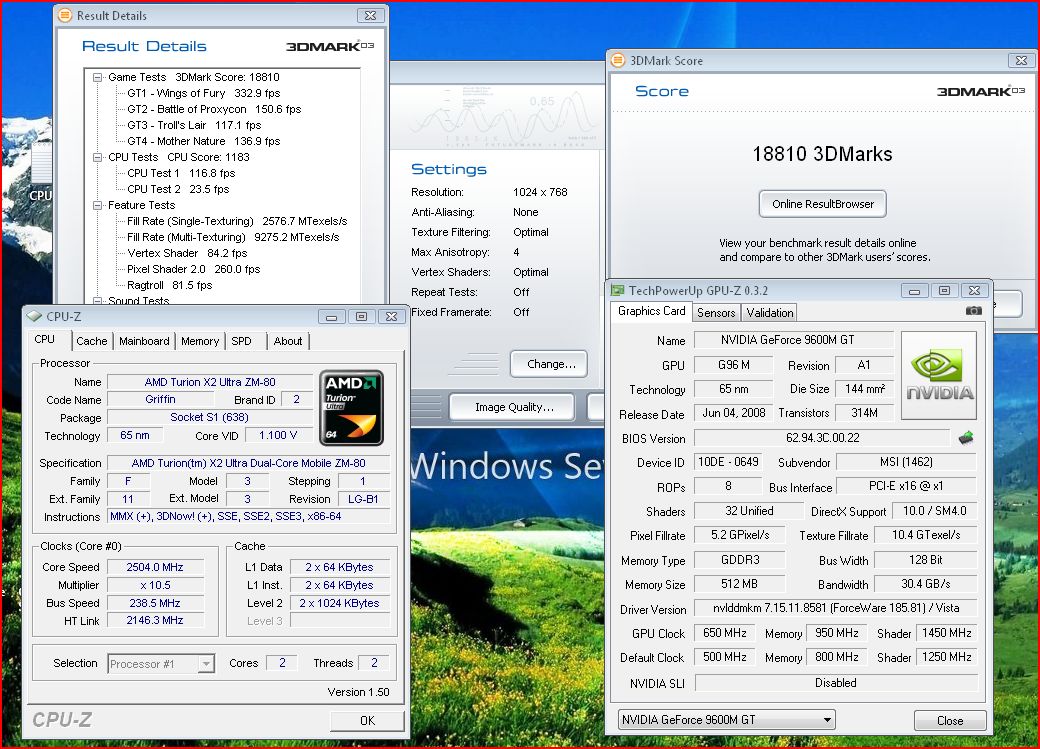Click the AMD Turion Ultra logo in CPU-Z
This screenshot has width=1040, height=749.
pos(352,407)
